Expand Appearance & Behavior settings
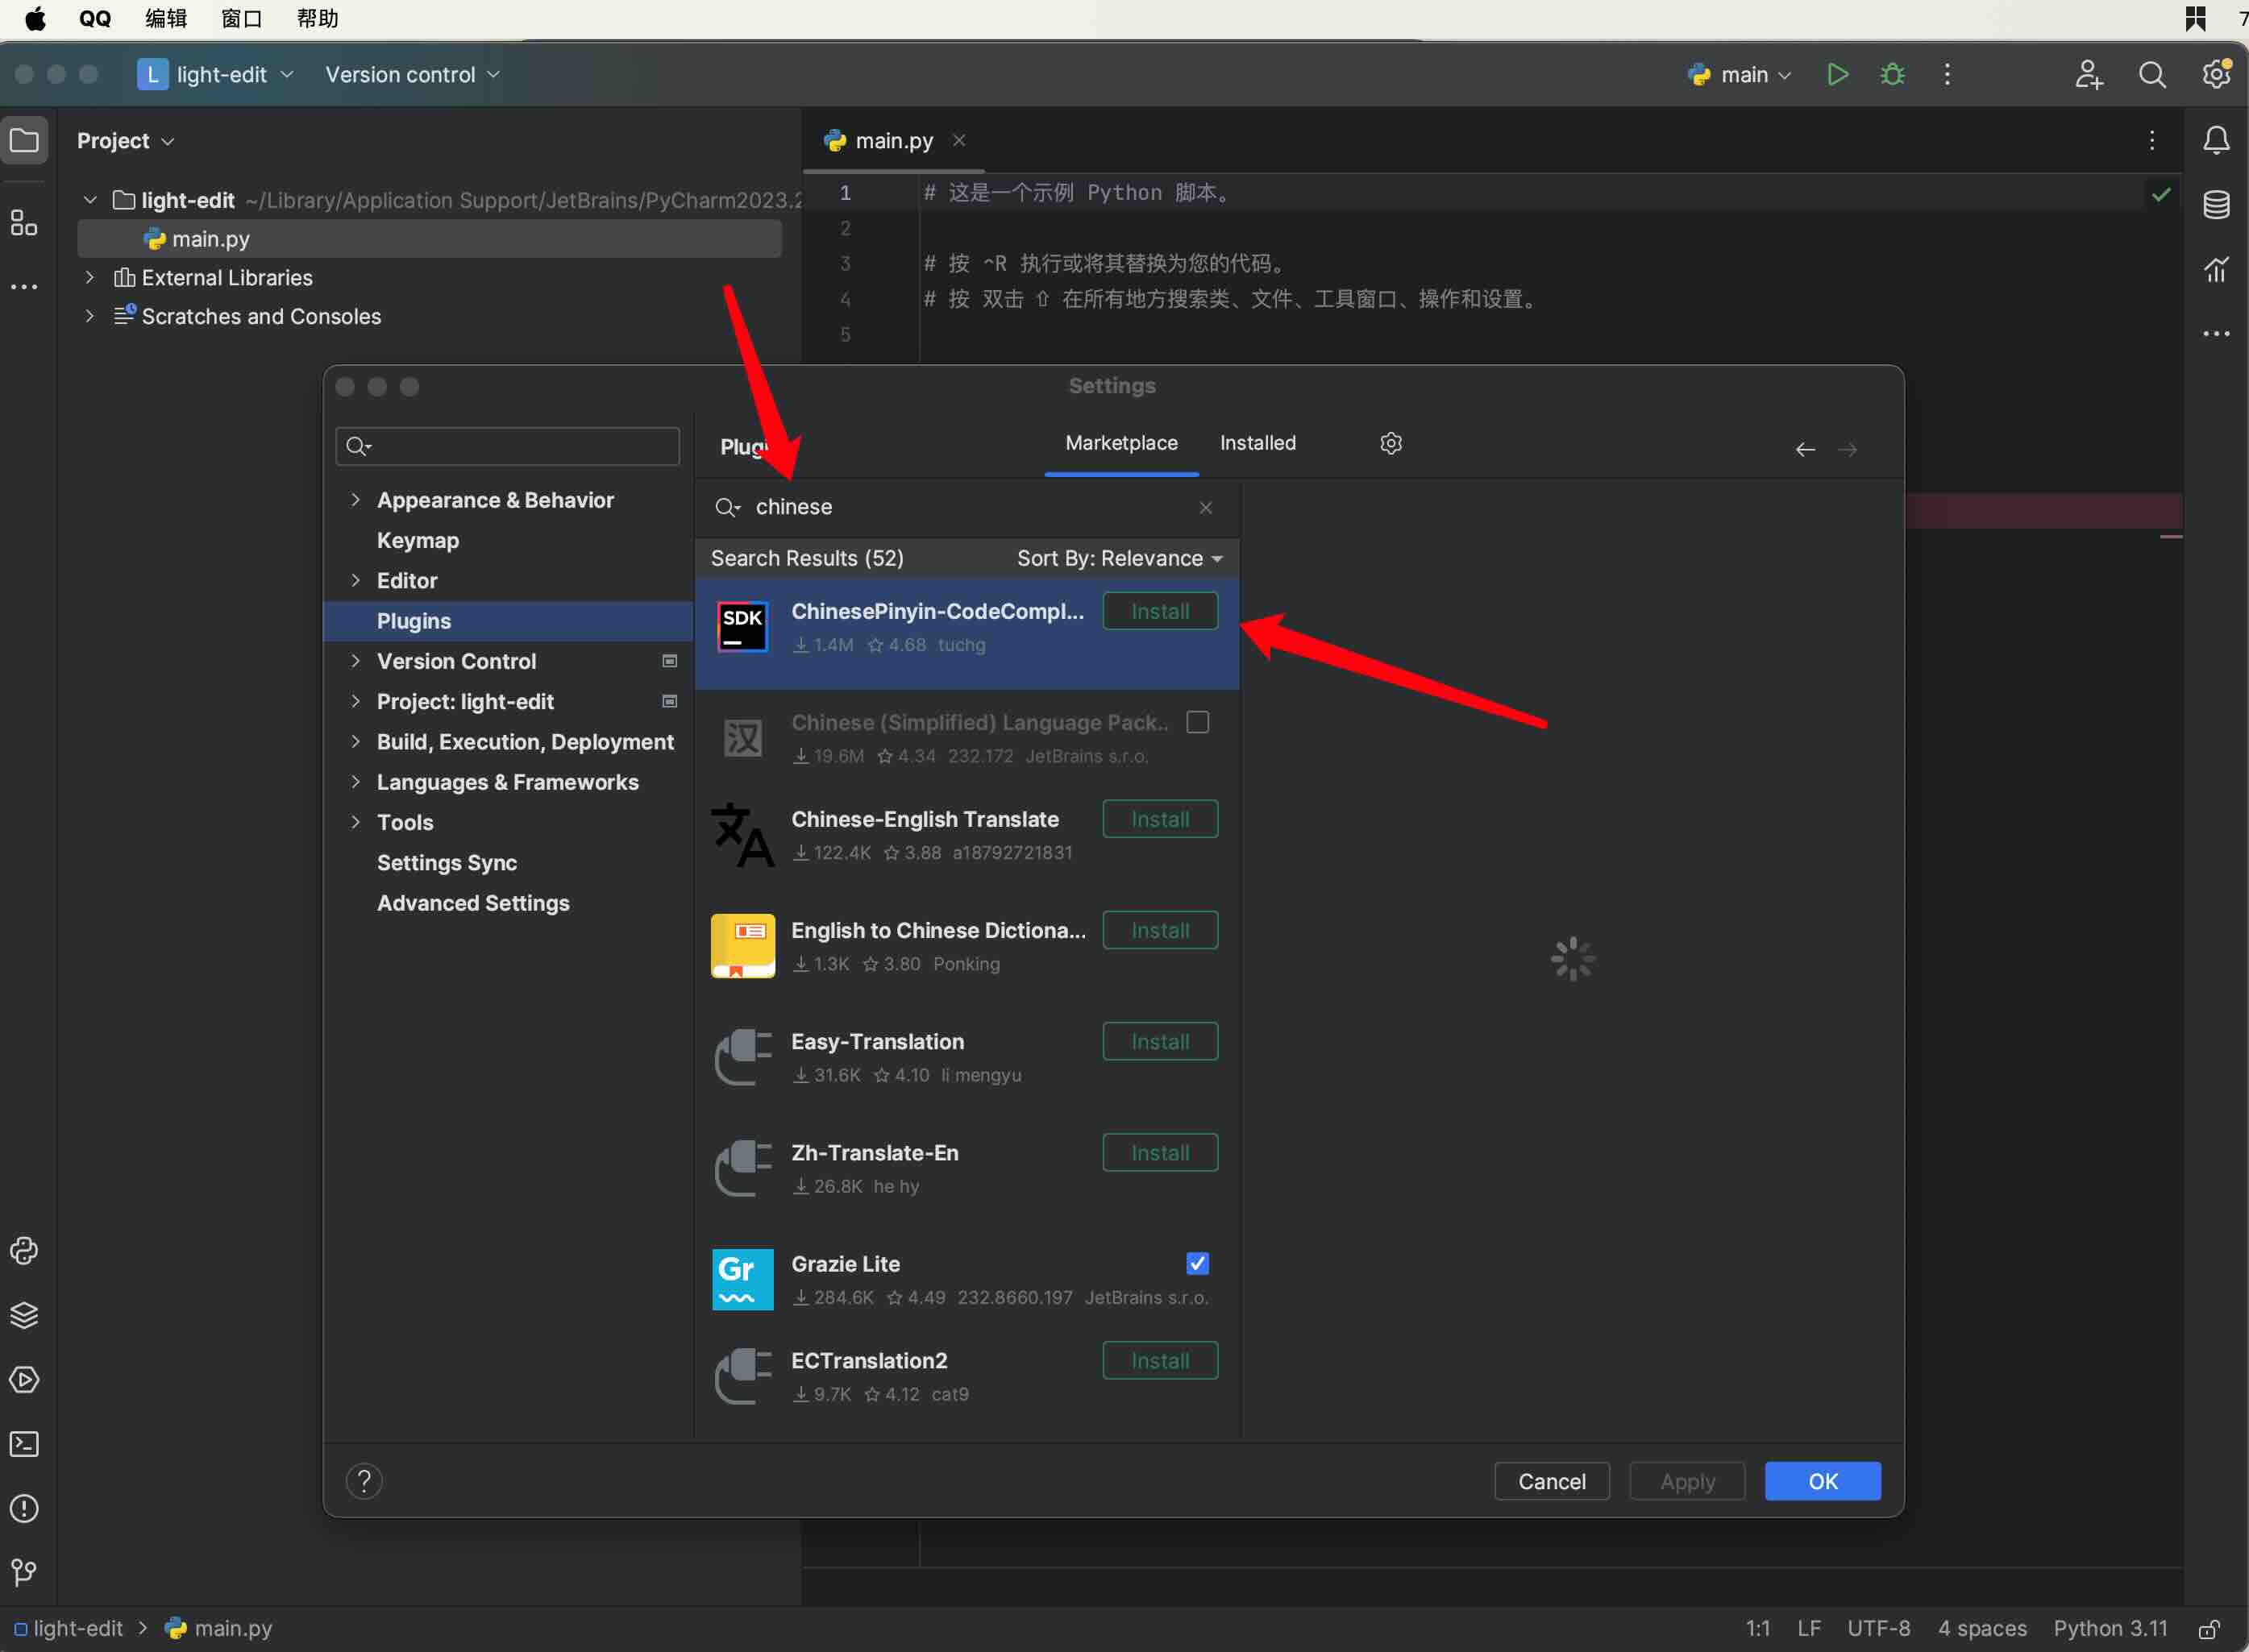Viewport: 2249px width, 1652px height. [x=355, y=500]
